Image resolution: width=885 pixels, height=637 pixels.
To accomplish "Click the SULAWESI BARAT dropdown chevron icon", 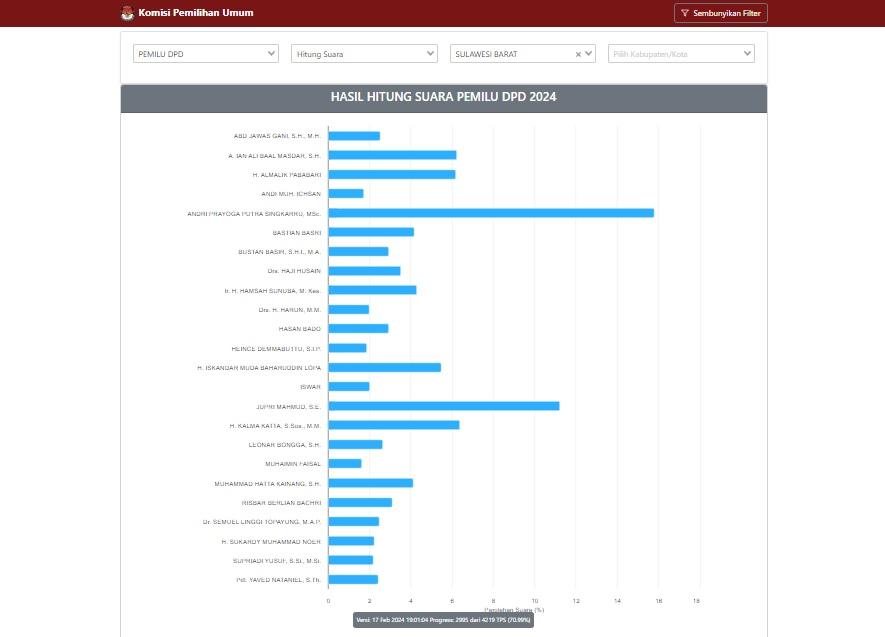I will tap(588, 53).
